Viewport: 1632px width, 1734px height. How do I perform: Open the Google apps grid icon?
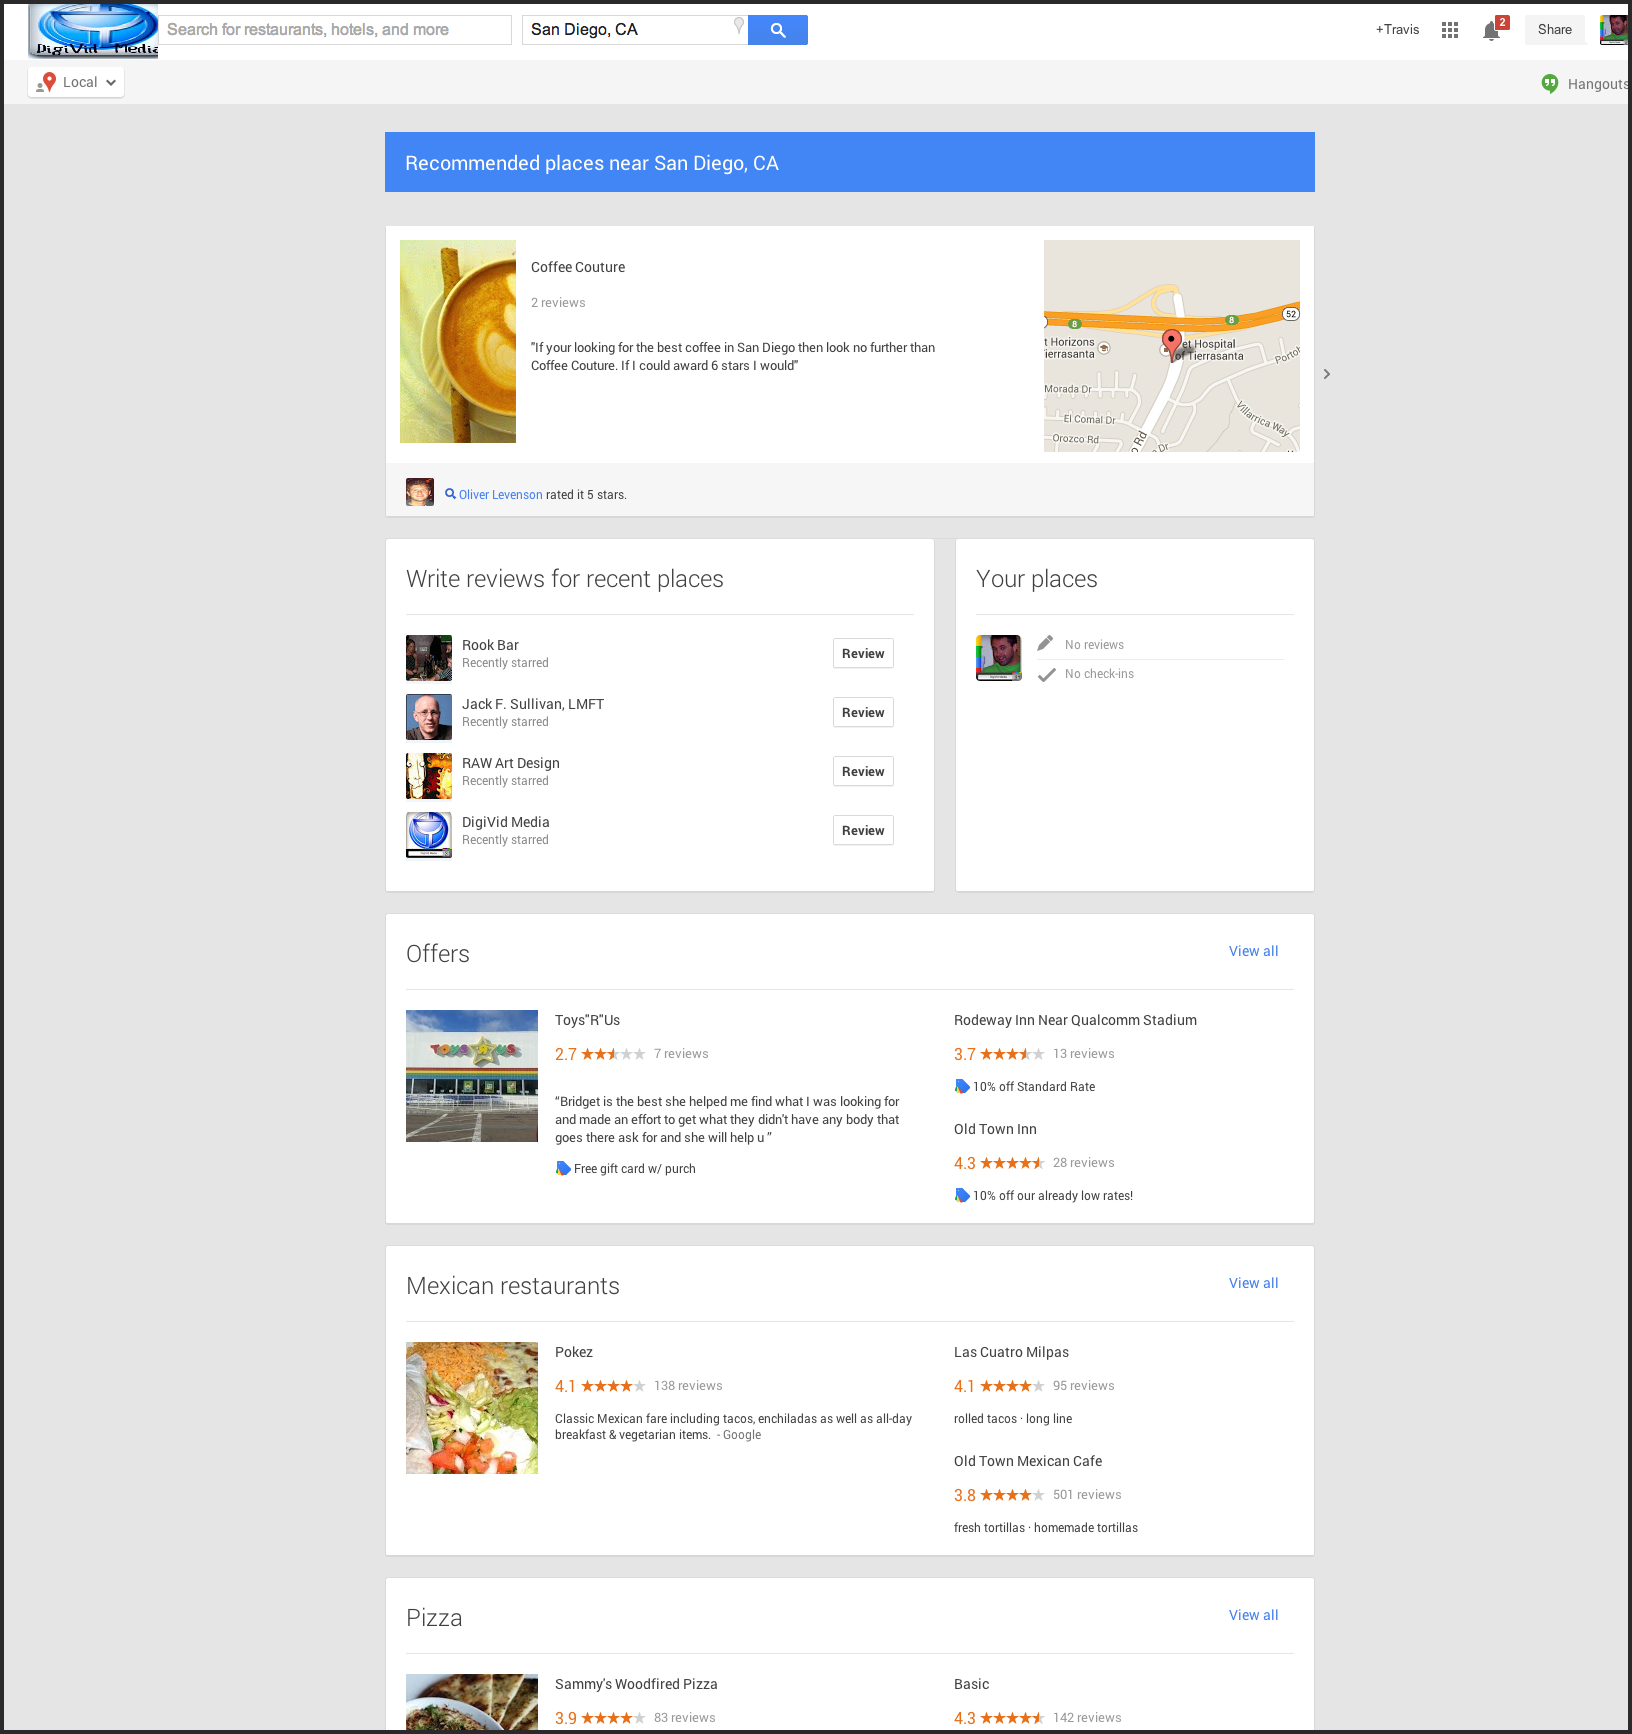tap(1450, 30)
